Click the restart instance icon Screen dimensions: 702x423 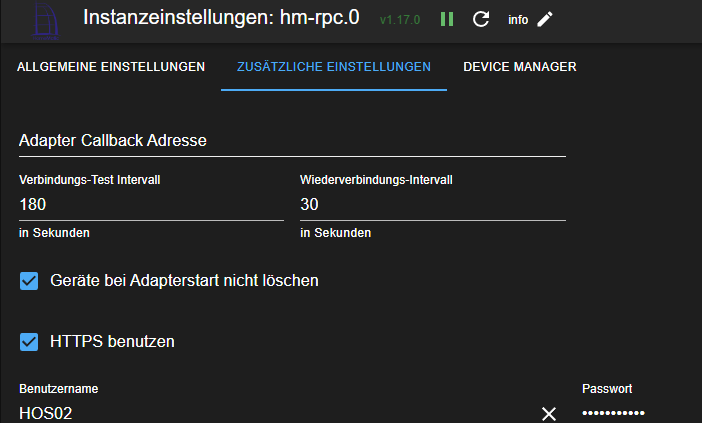[x=481, y=19]
